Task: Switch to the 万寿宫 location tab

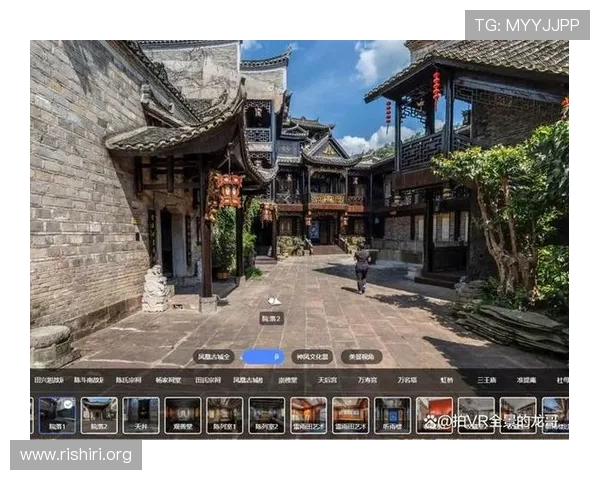Action: (367, 380)
